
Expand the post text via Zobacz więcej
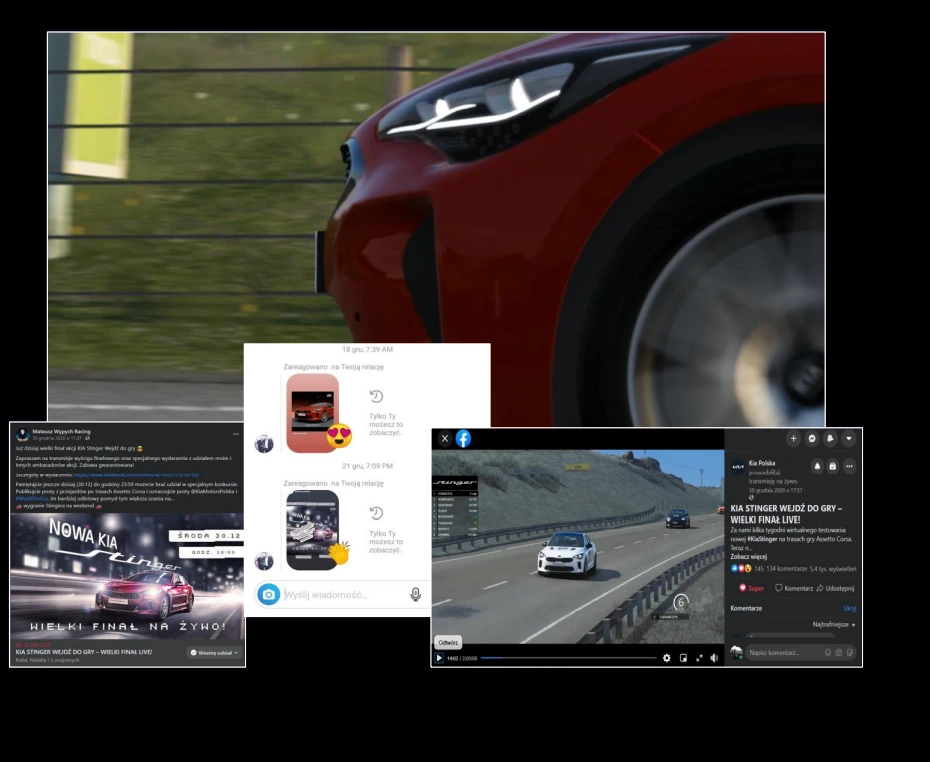[x=749, y=557]
